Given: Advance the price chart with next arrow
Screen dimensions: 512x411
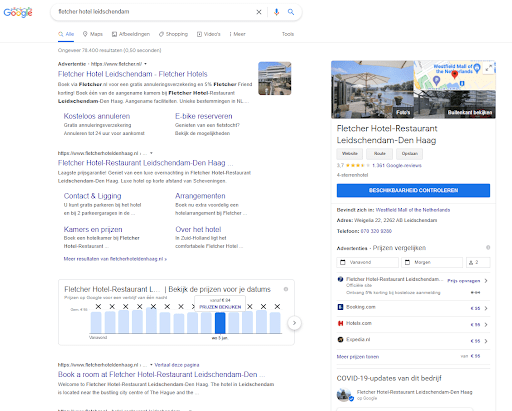Looking at the screenshot, I should 294,323.
